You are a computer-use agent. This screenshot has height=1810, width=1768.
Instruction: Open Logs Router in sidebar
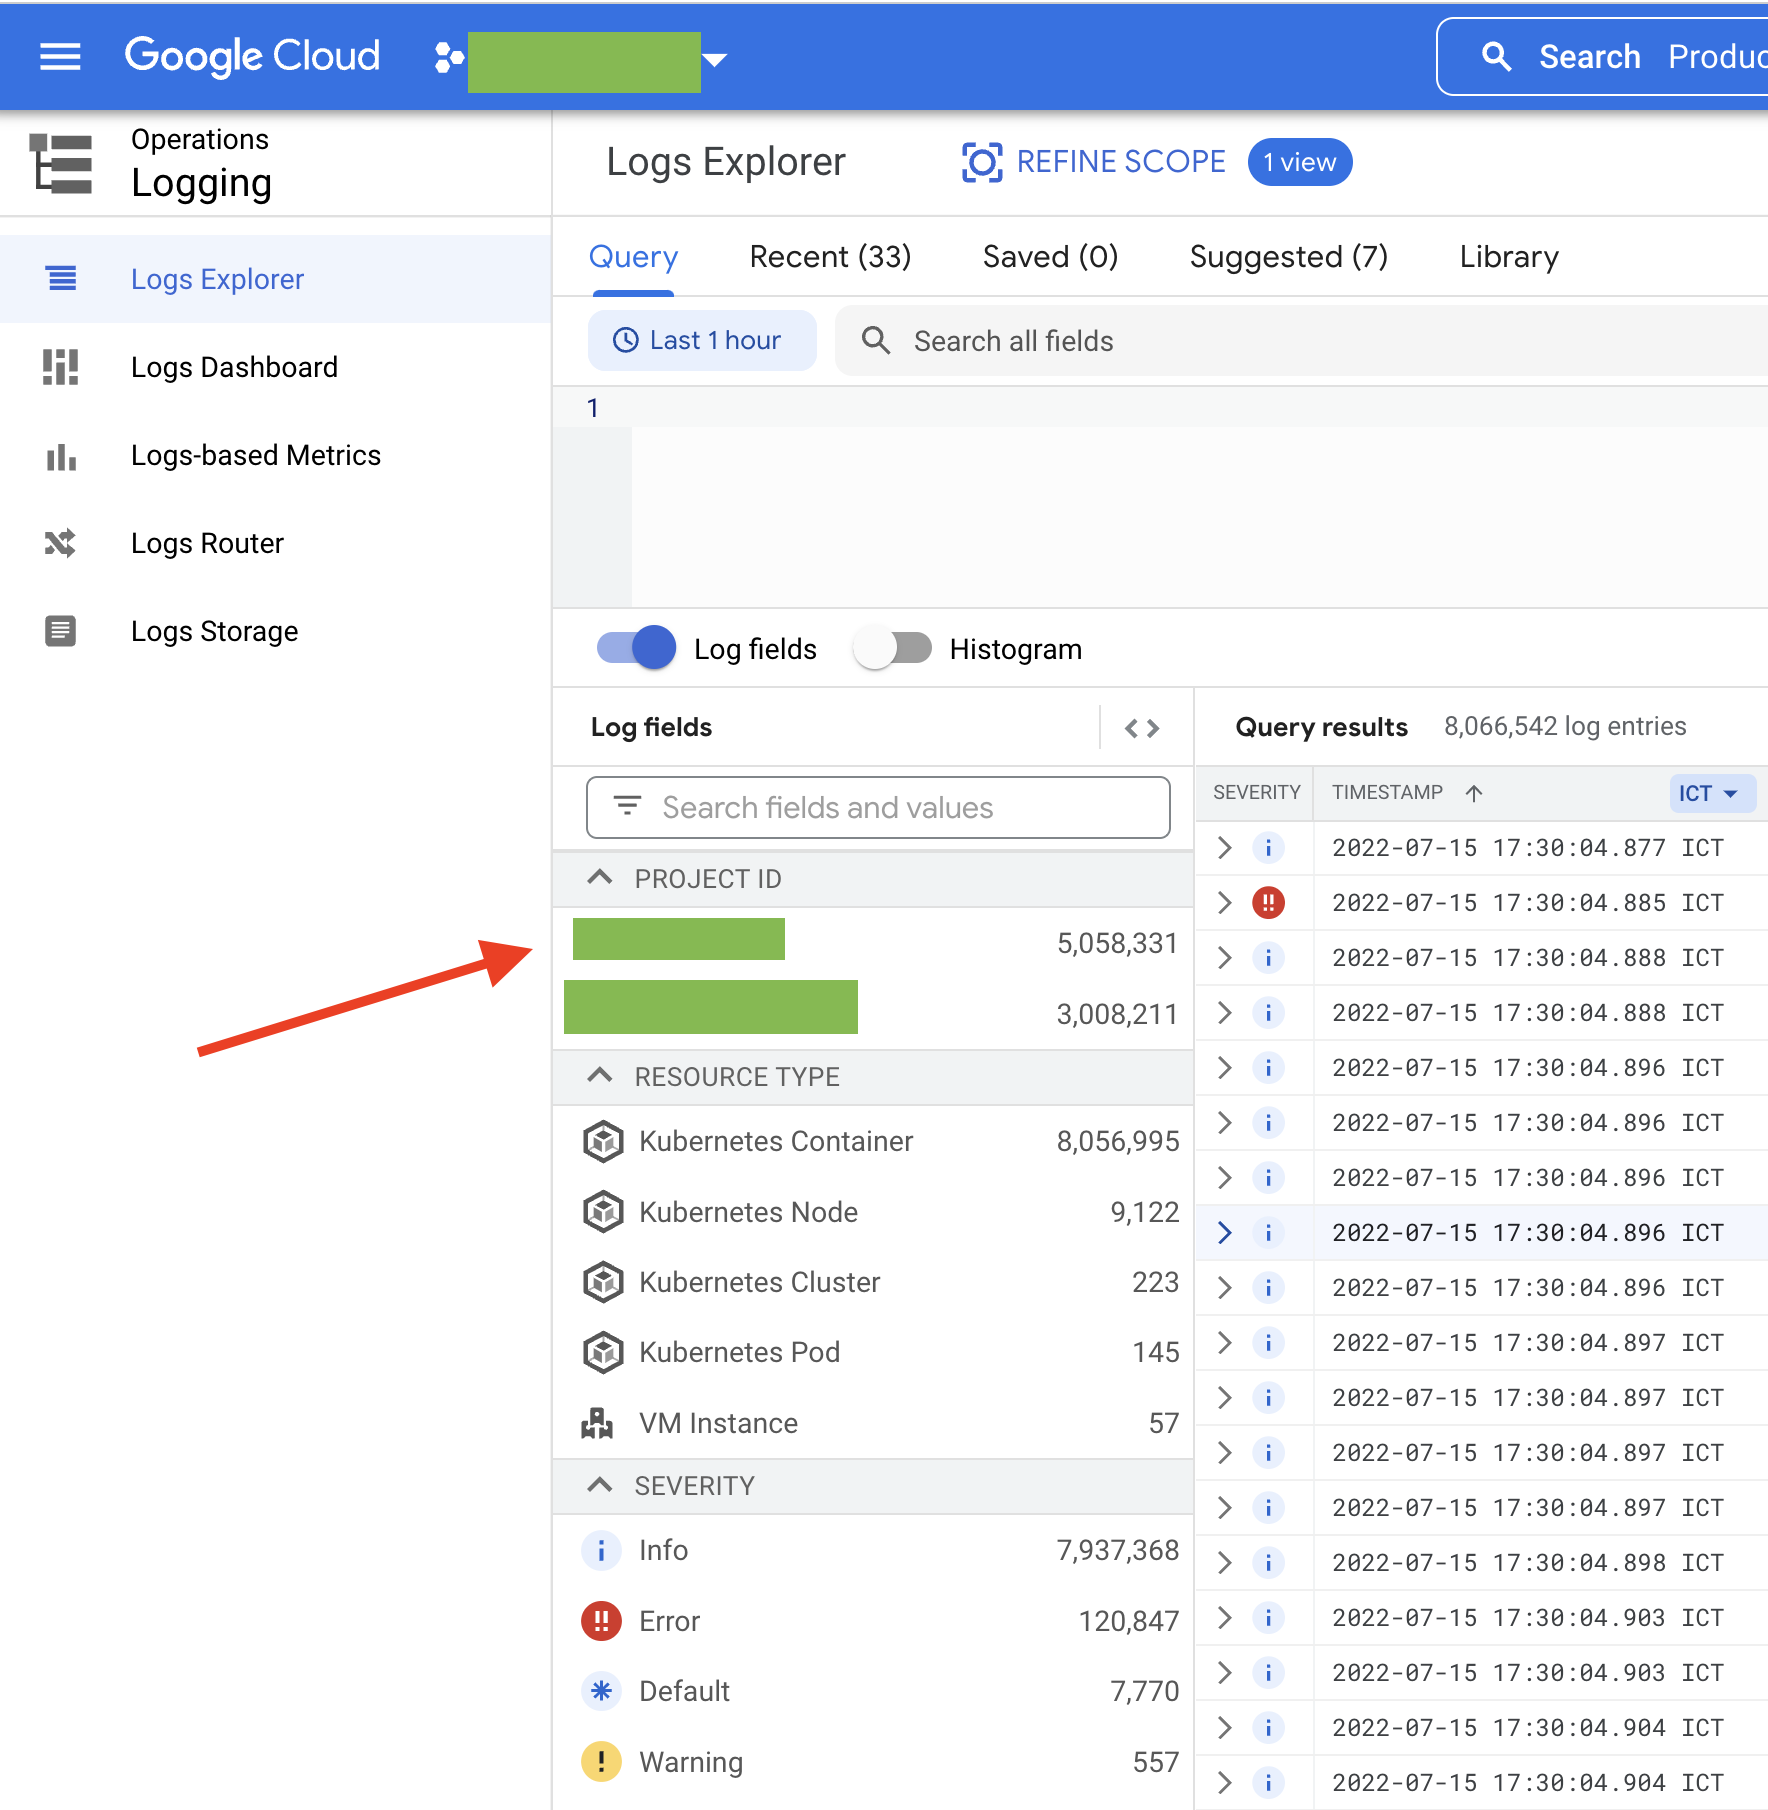[275, 543]
